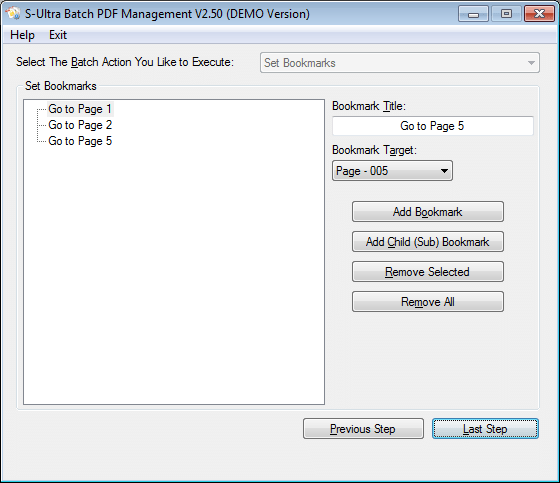Click the Exit menu item

click(58, 35)
